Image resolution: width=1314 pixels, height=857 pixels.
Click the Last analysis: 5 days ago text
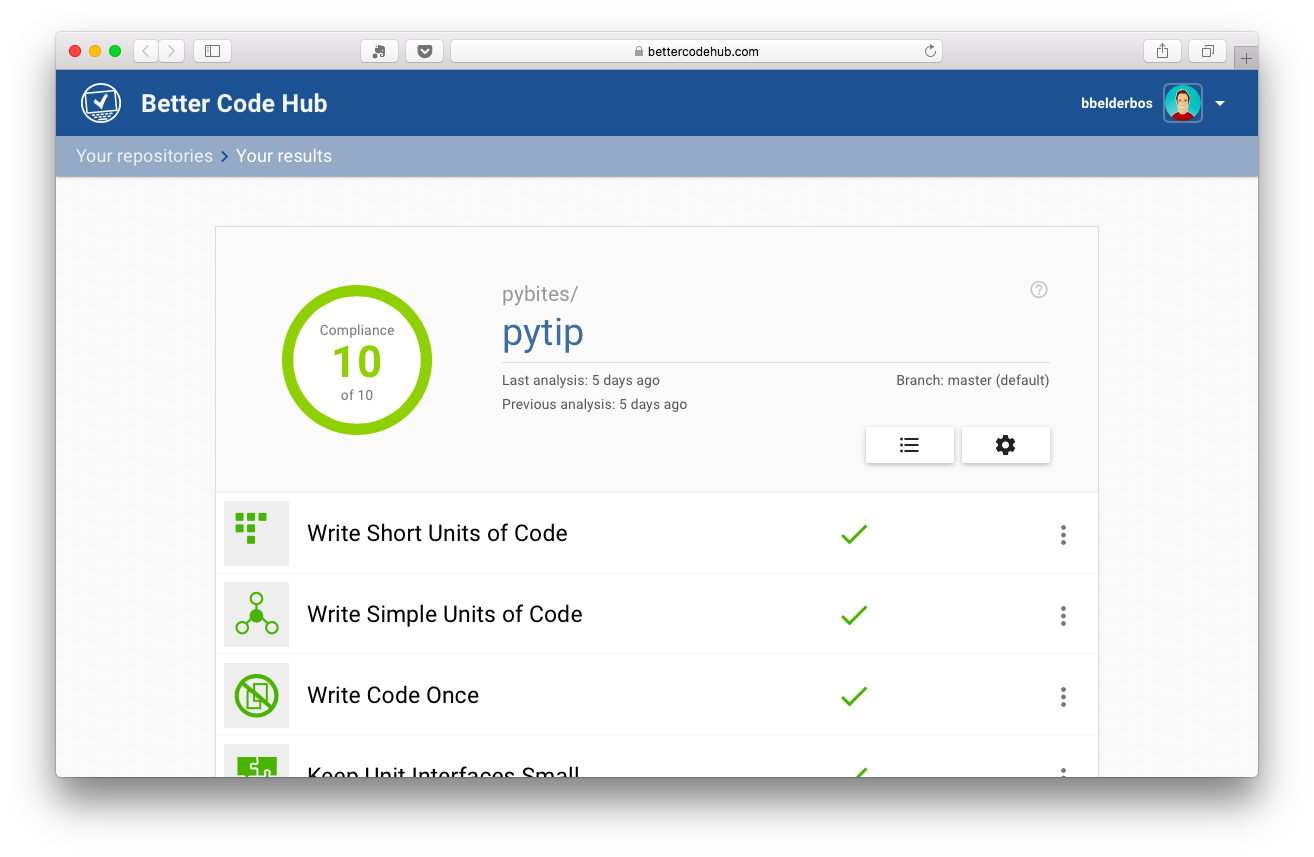pos(581,380)
